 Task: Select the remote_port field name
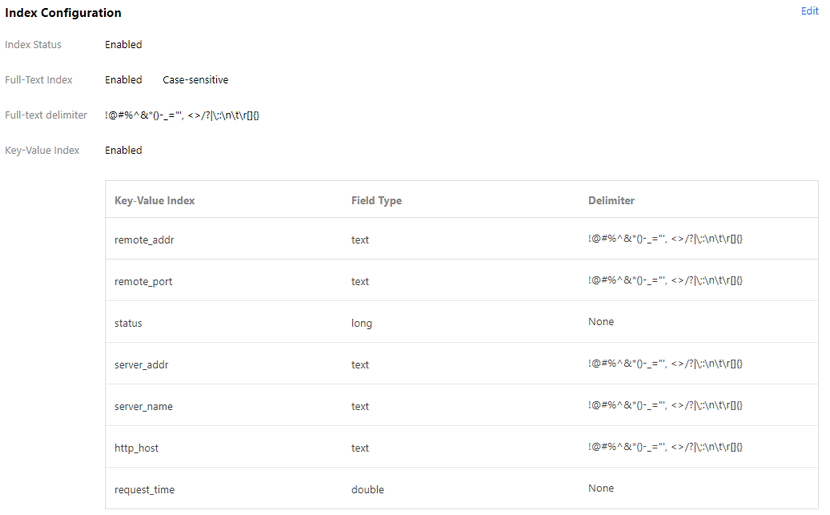tap(143, 282)
